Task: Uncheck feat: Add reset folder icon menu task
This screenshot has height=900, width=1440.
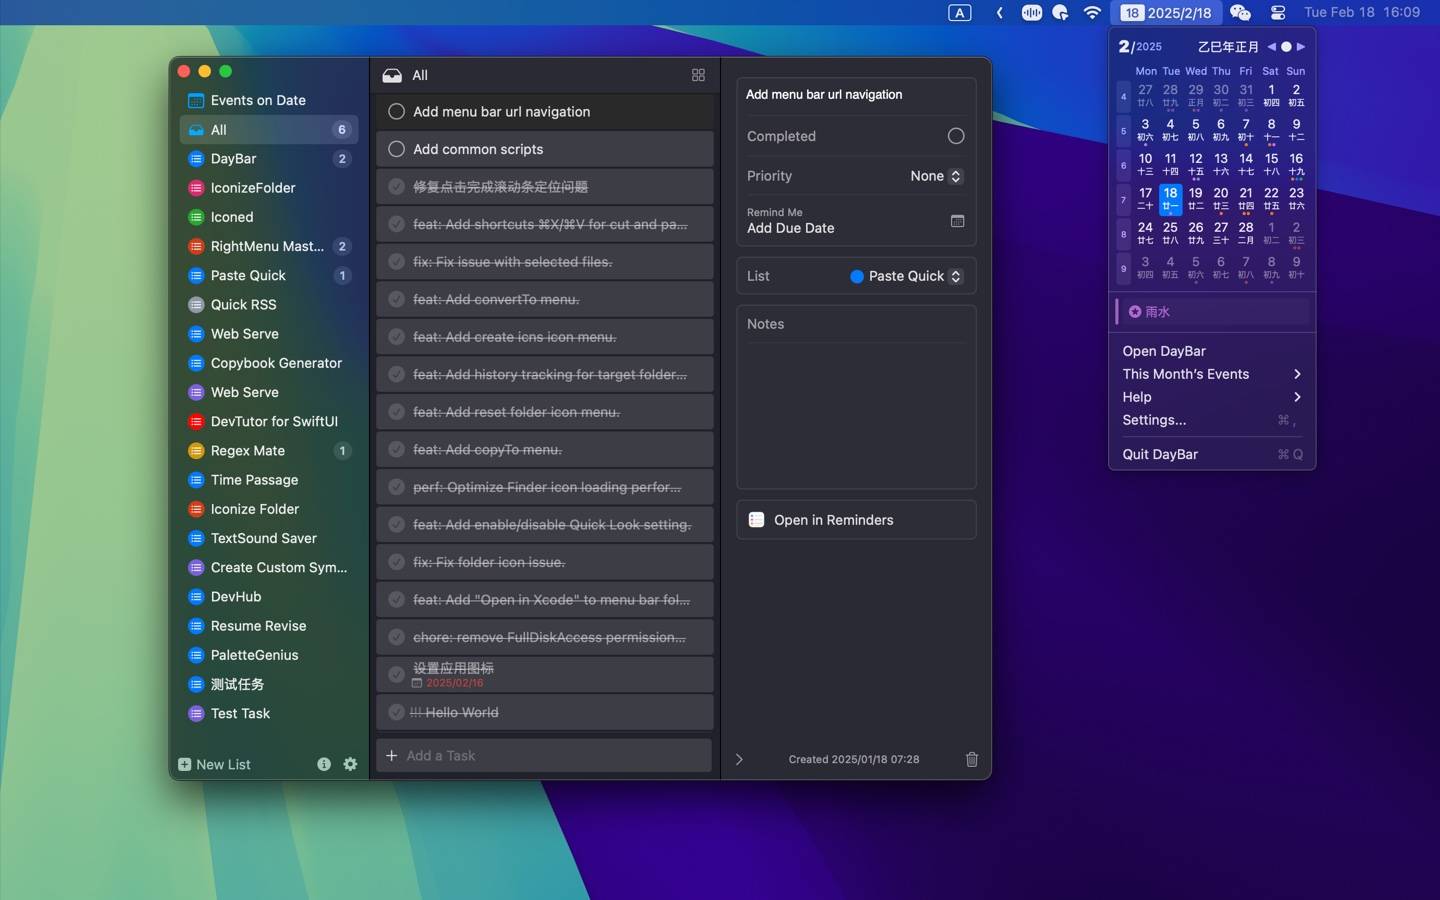Action: 396,412
